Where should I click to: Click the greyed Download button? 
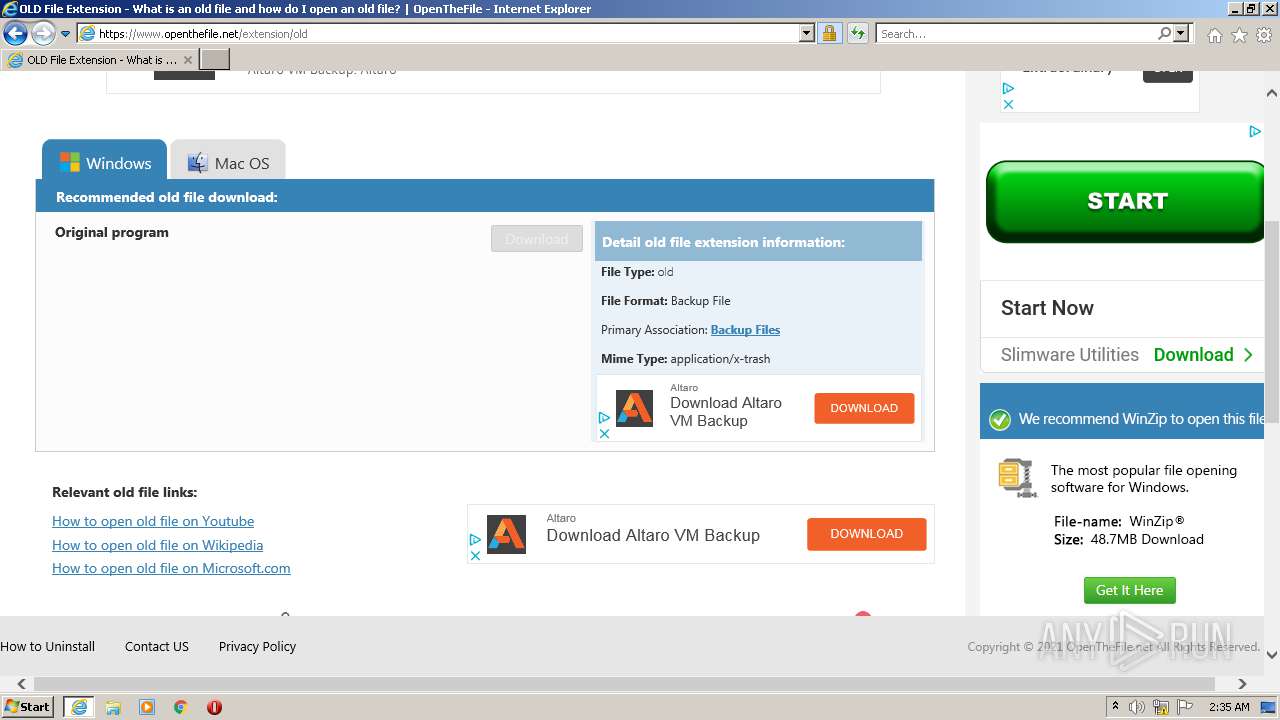[537, 239]
